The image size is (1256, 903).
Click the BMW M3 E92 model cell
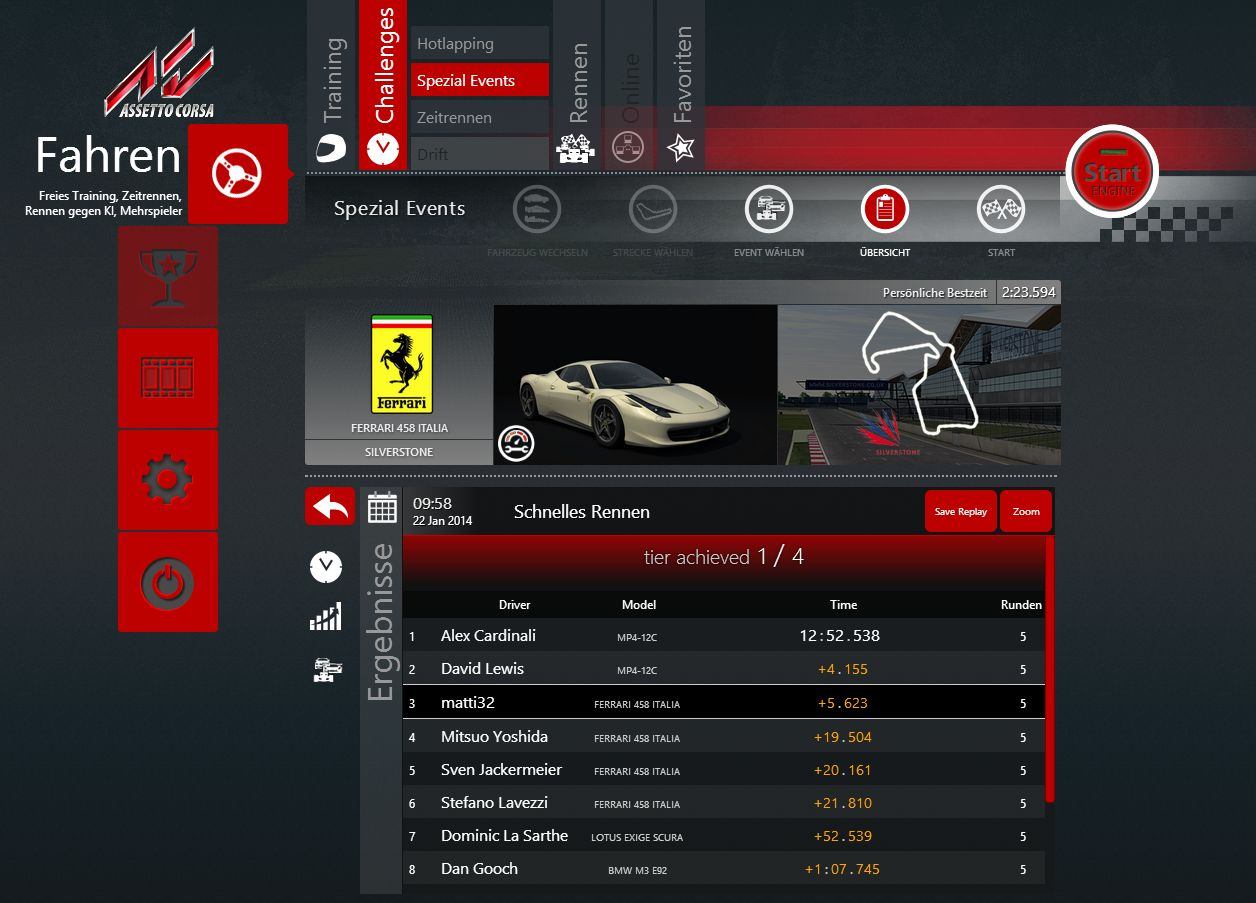click(x=638, y=870)
